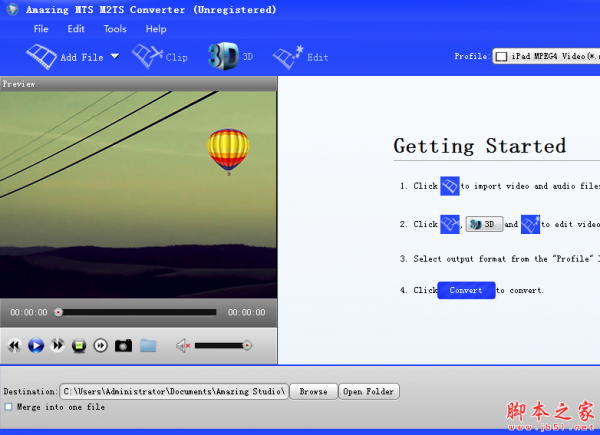
Task: Click the Preview panel header
Action: [139, 83]
